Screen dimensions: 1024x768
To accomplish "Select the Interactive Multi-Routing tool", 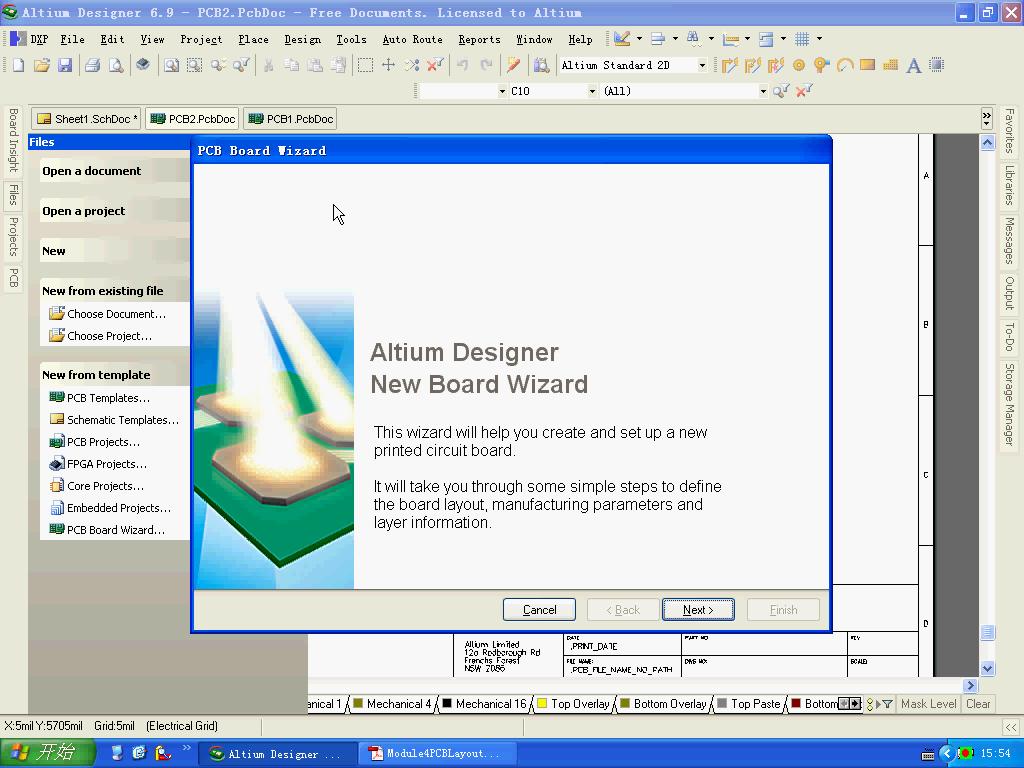I will point(752,65).
